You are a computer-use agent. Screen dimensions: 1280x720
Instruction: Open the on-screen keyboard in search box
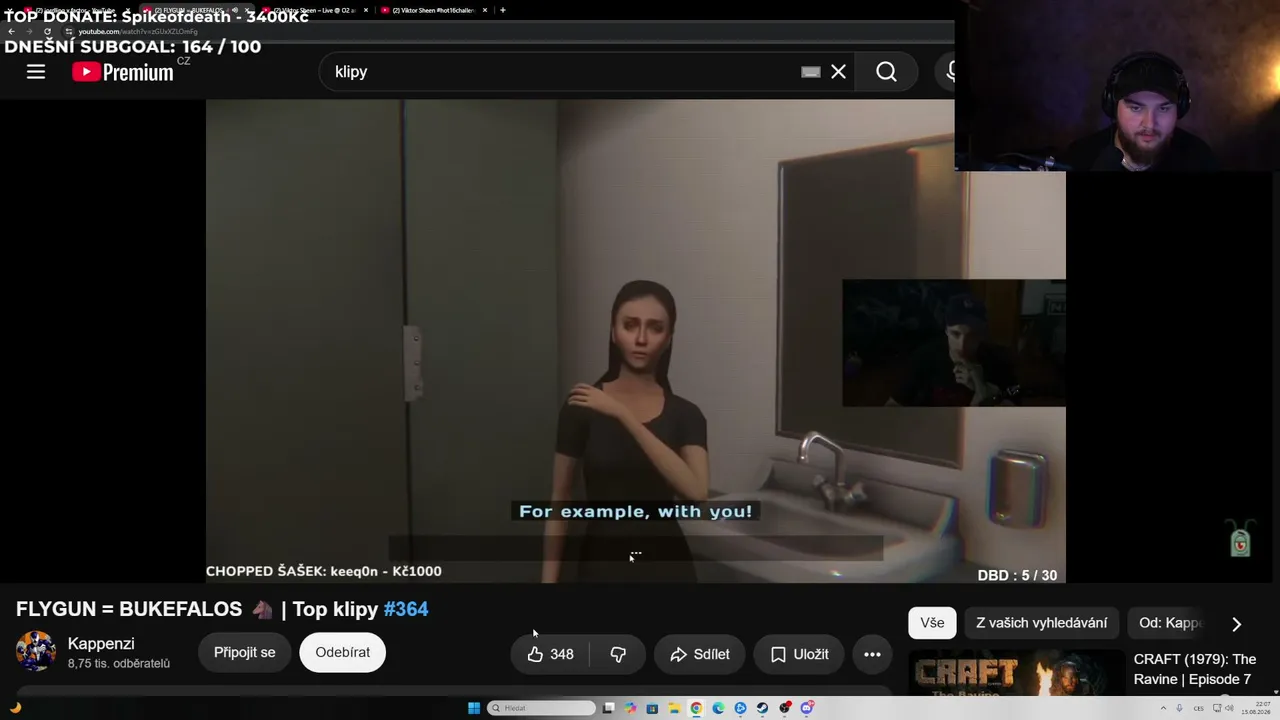(x=811, y=72)
